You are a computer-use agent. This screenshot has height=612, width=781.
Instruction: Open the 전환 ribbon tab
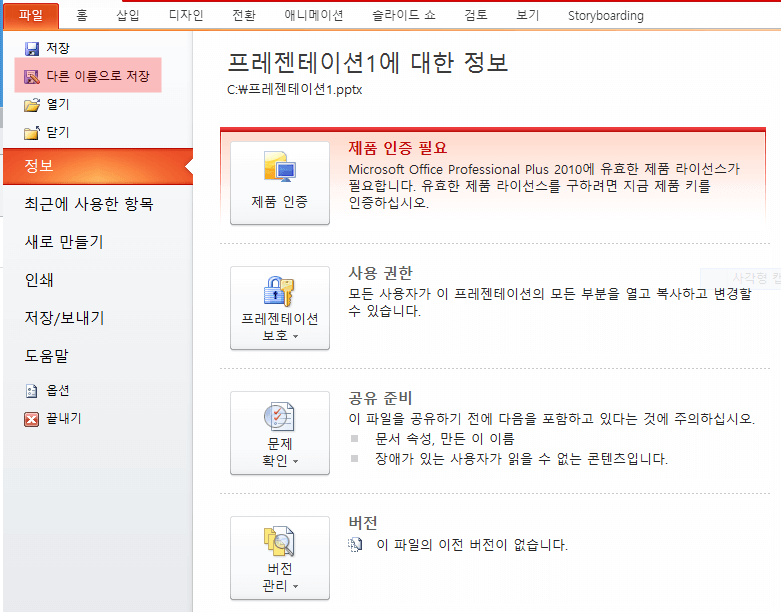(x=244, y=15)
